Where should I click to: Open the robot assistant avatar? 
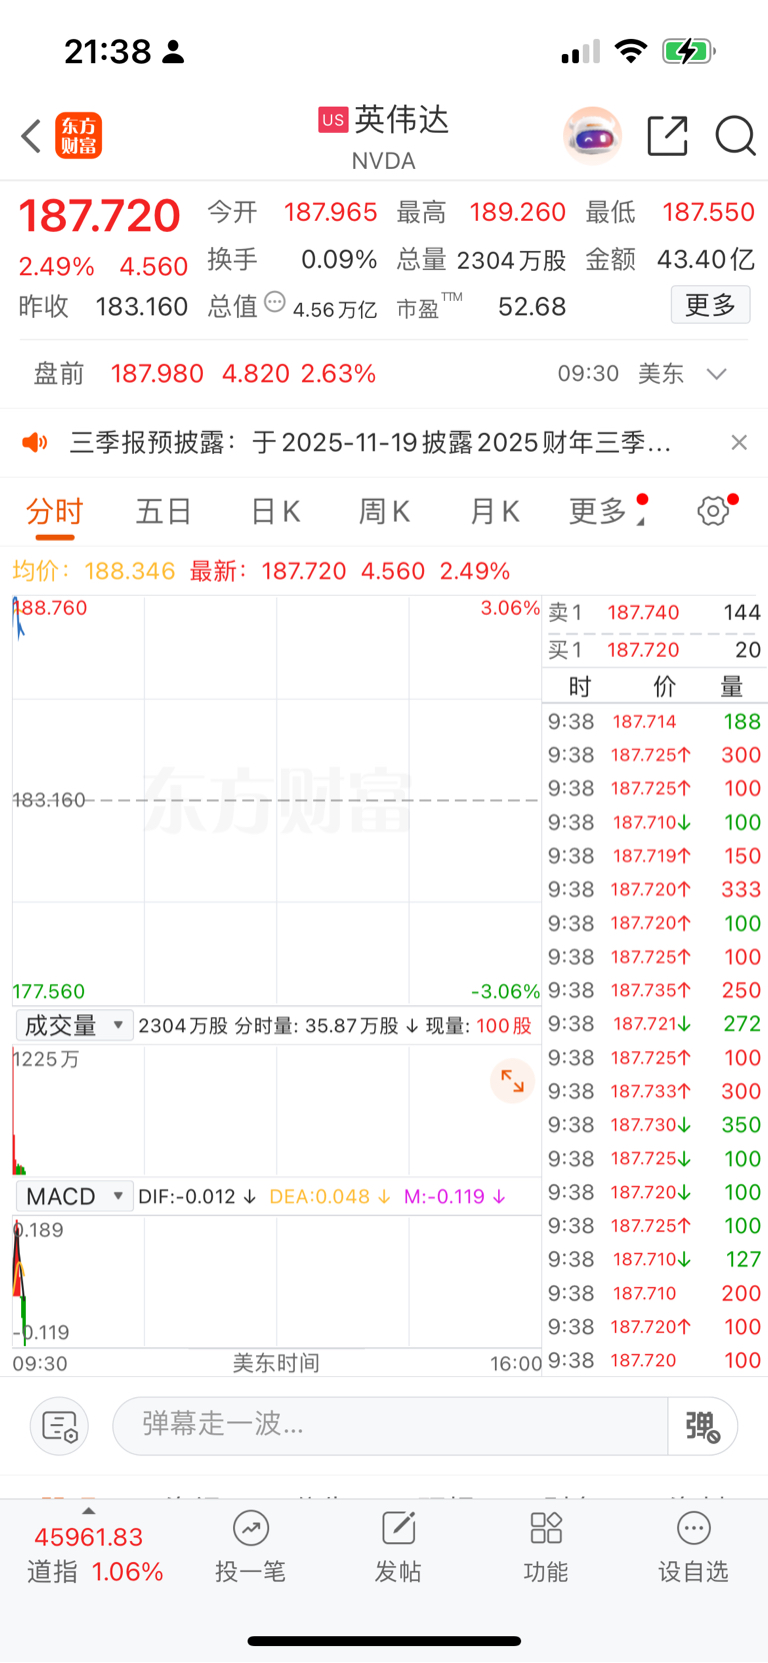click(592, 135)
